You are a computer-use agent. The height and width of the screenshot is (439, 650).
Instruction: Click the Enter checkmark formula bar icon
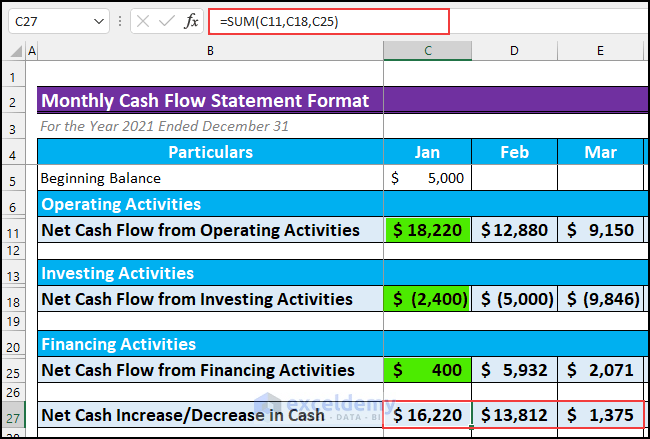coord(166,21)
